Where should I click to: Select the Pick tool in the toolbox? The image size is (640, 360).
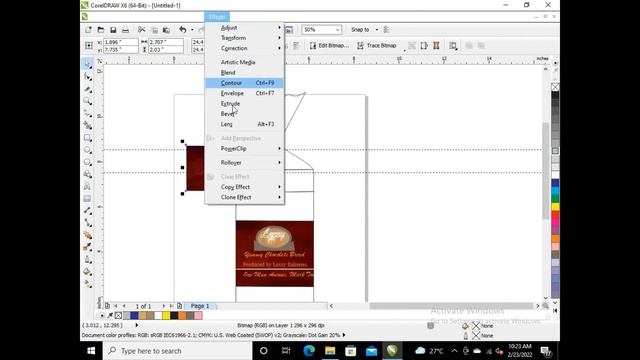(x=87, y=64)
